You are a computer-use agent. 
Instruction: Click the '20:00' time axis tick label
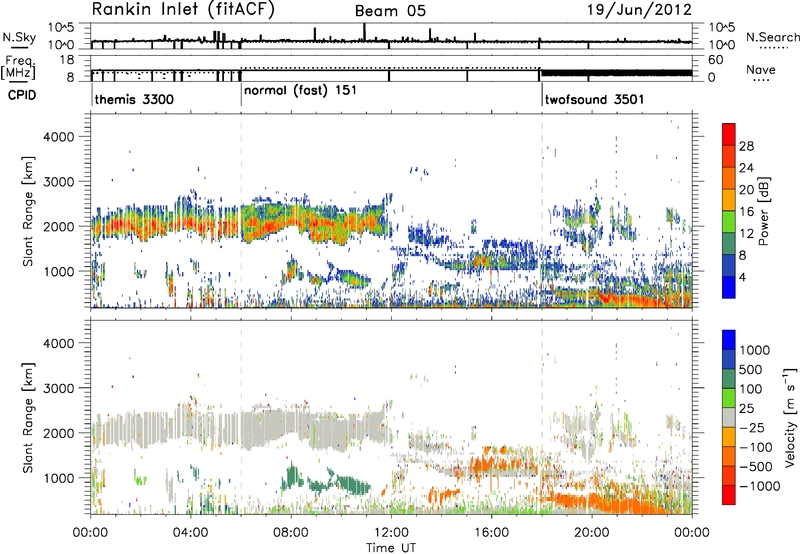592,533
